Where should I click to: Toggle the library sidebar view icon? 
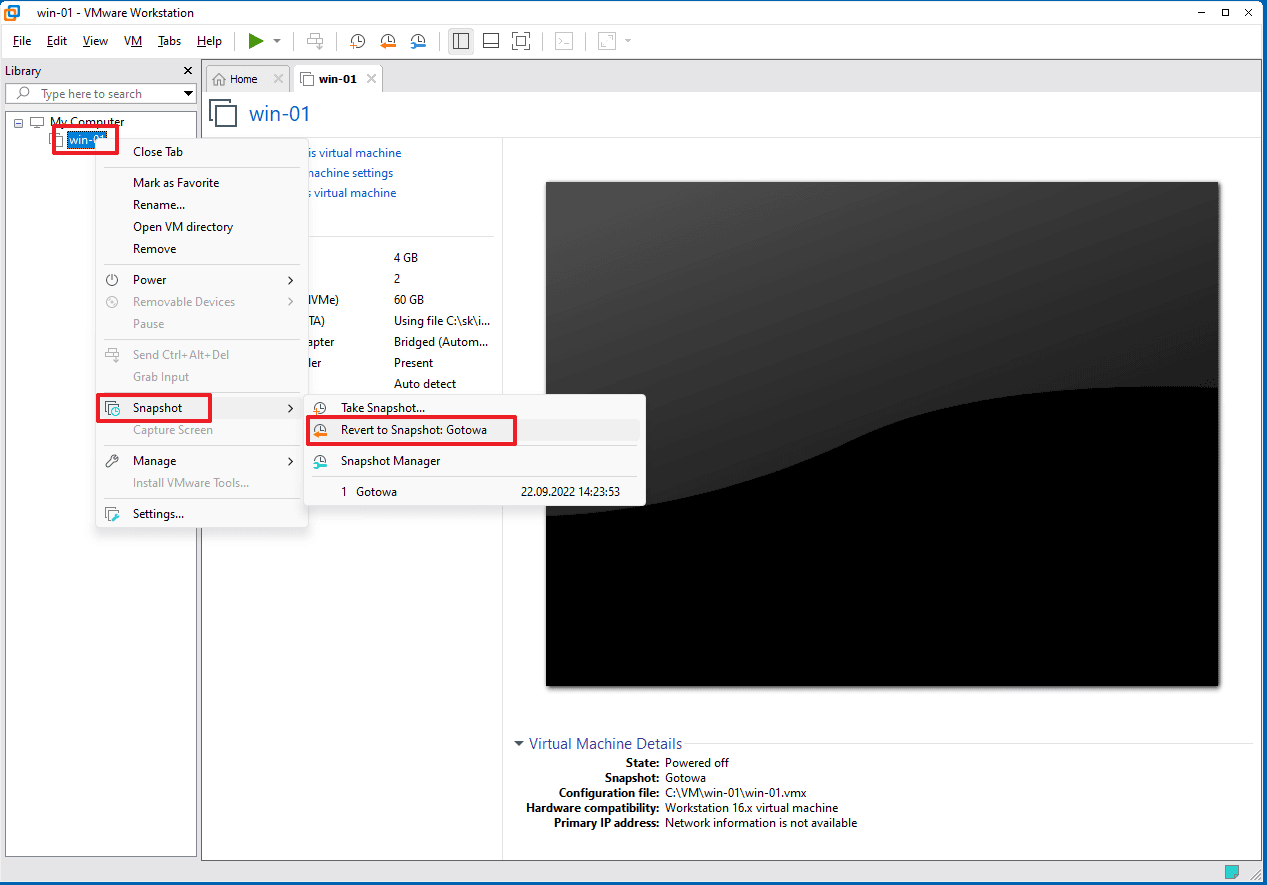tap(461, 41)
